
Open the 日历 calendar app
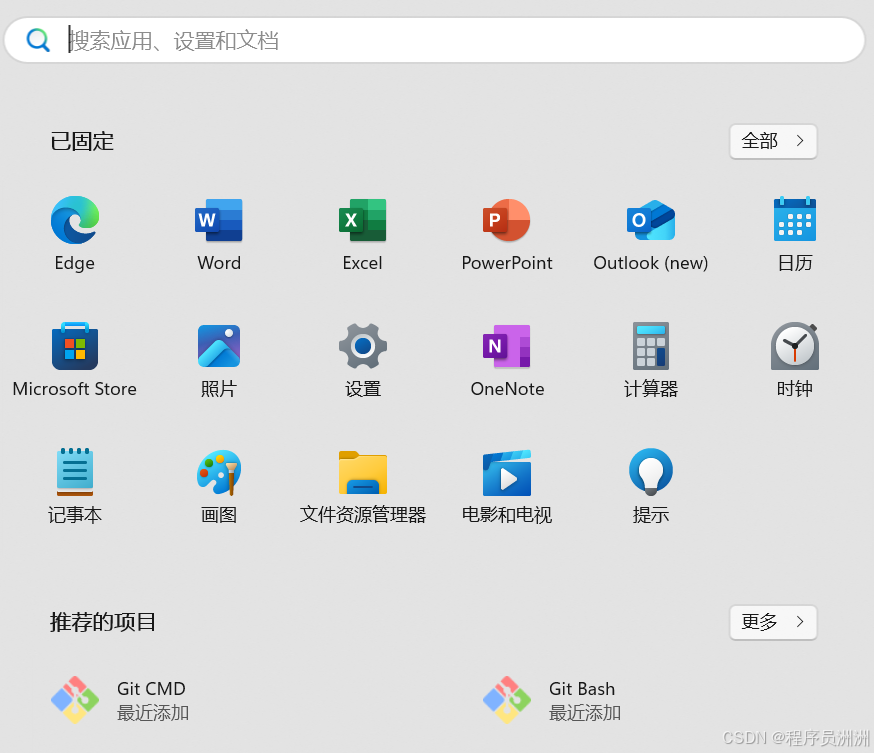(795, 219)
